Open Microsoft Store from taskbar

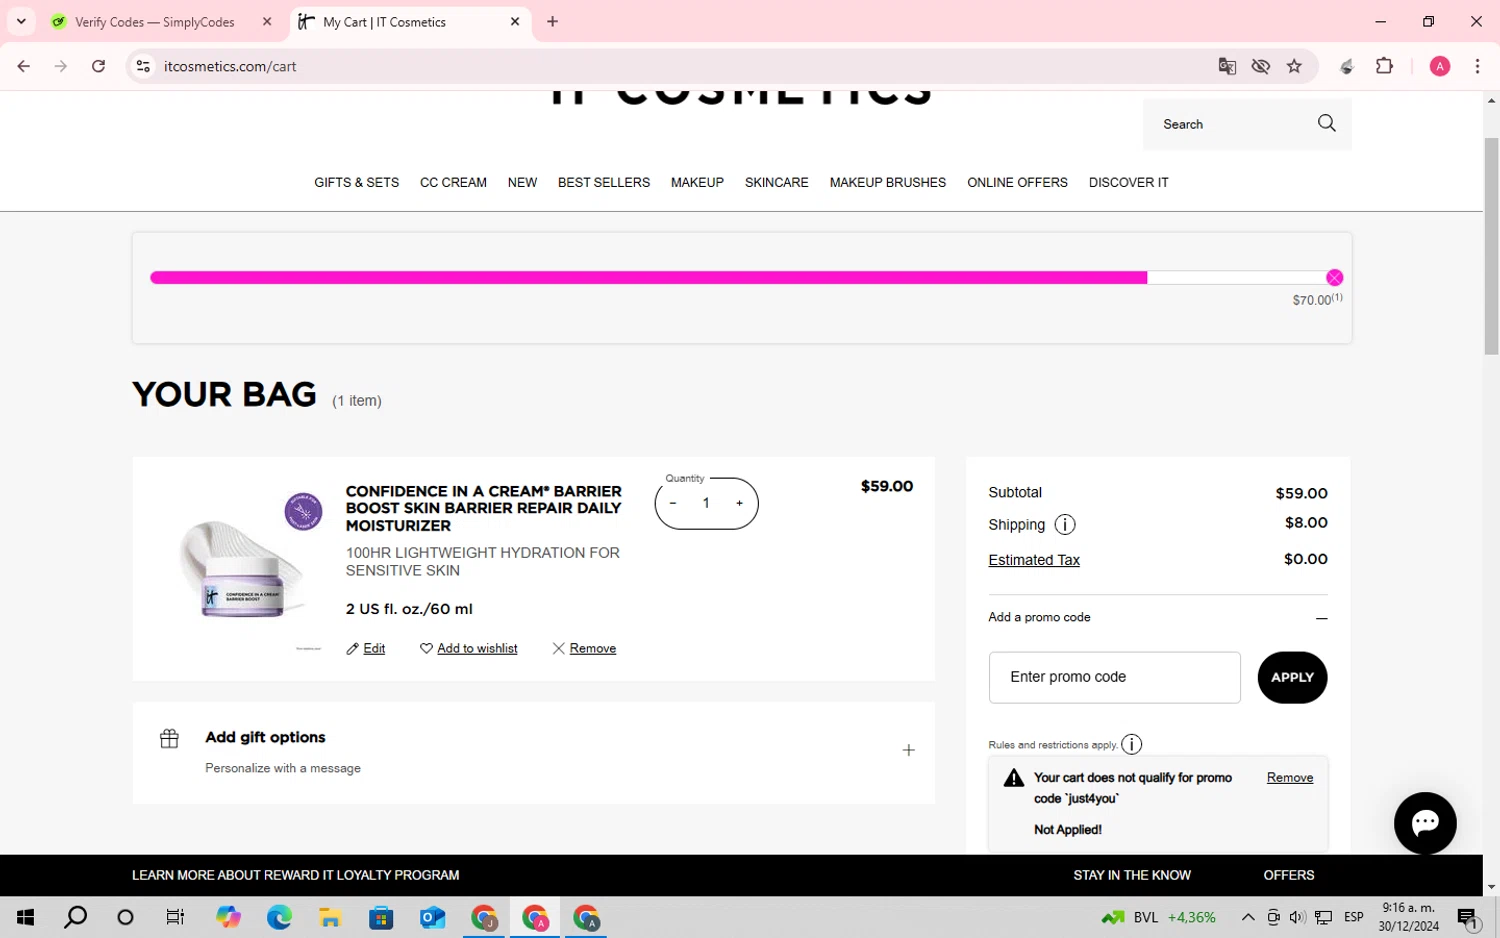(381, 917)
